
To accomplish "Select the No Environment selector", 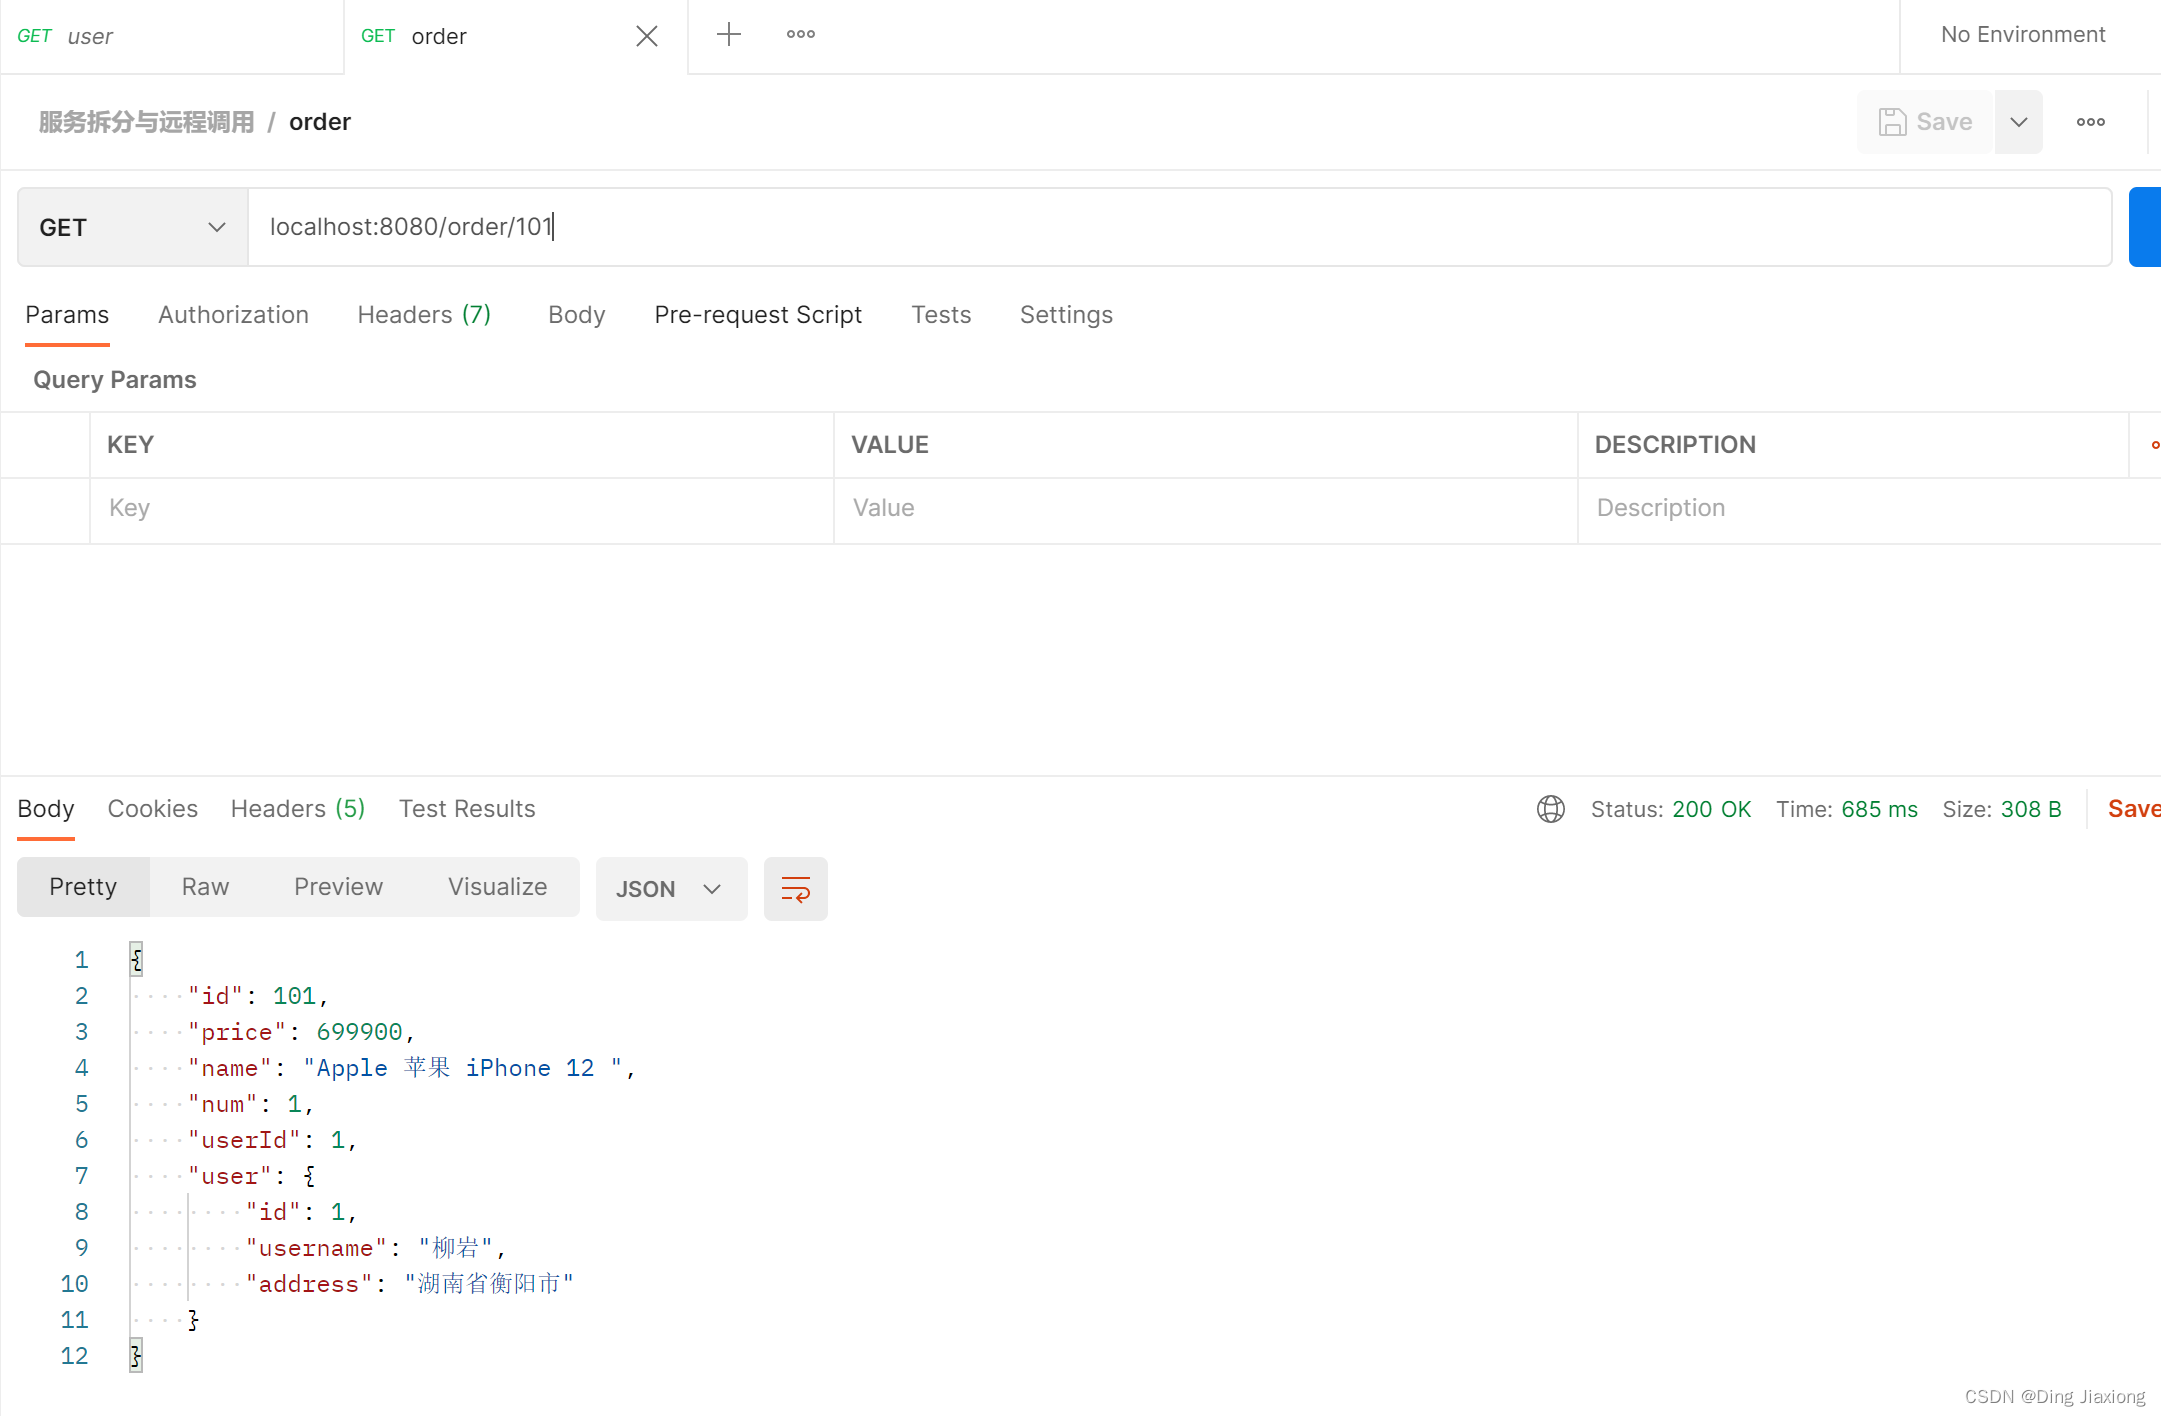I will tap(2023, 35).
